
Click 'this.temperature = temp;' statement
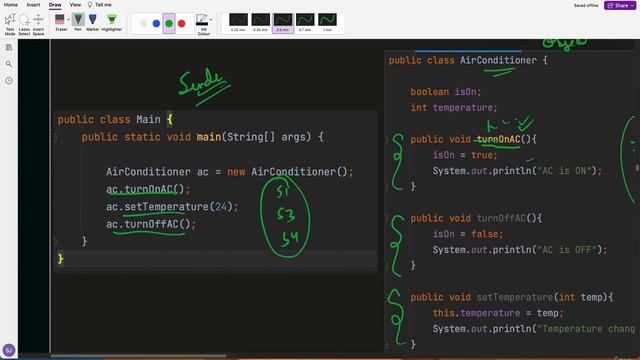click(x=498, y=313)
